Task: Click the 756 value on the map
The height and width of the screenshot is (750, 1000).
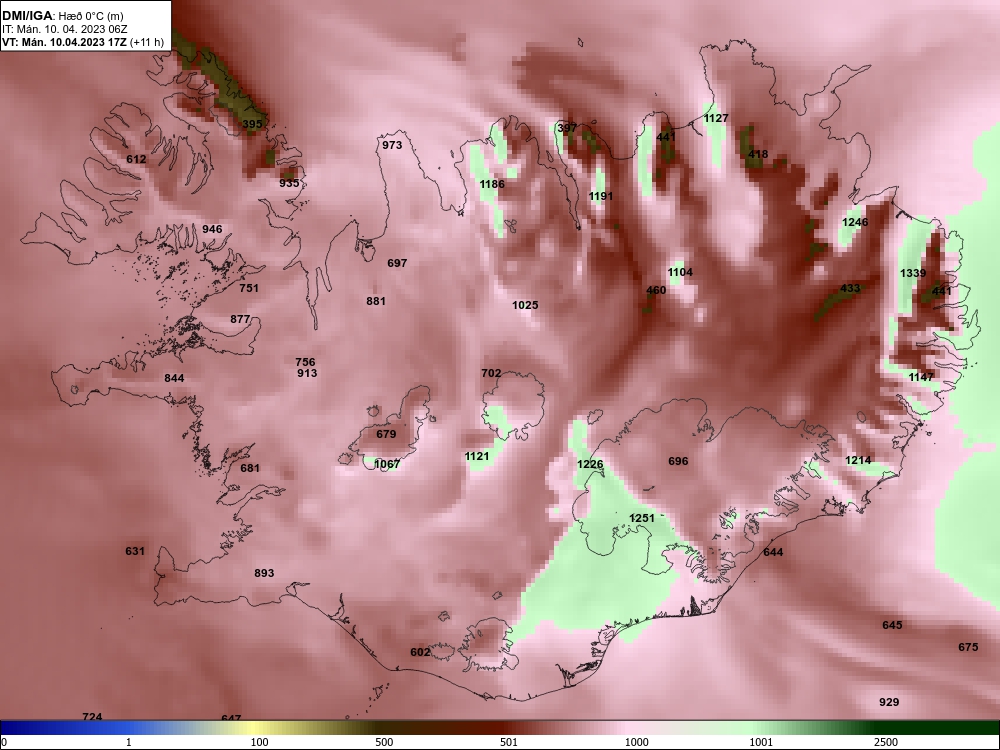Action: pos(305,362)
